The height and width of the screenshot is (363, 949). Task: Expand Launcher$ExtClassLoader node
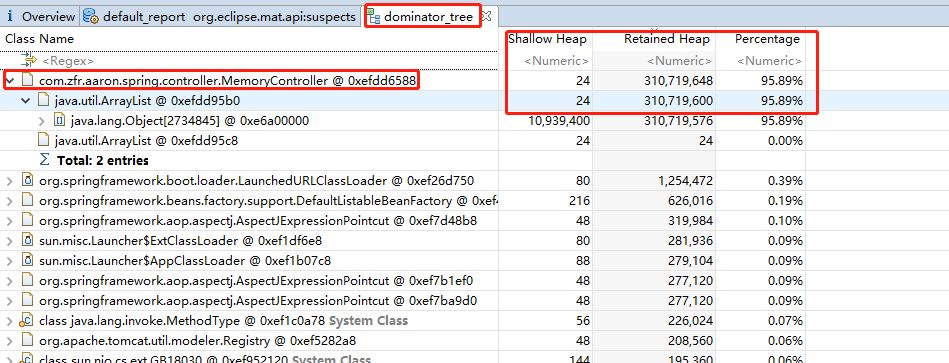[x=10, y=241]
